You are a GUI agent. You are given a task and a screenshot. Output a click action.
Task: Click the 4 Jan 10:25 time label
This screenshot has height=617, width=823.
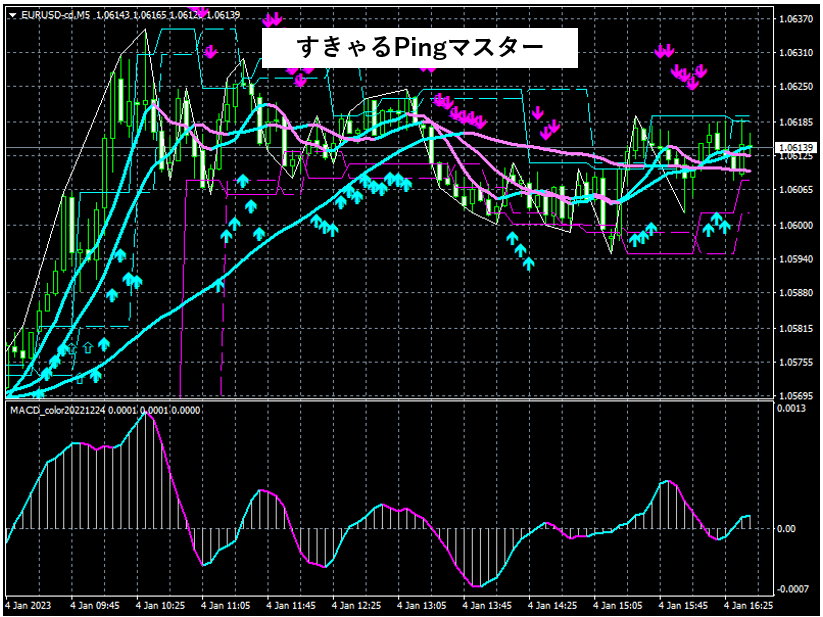(x=161, y=605)
